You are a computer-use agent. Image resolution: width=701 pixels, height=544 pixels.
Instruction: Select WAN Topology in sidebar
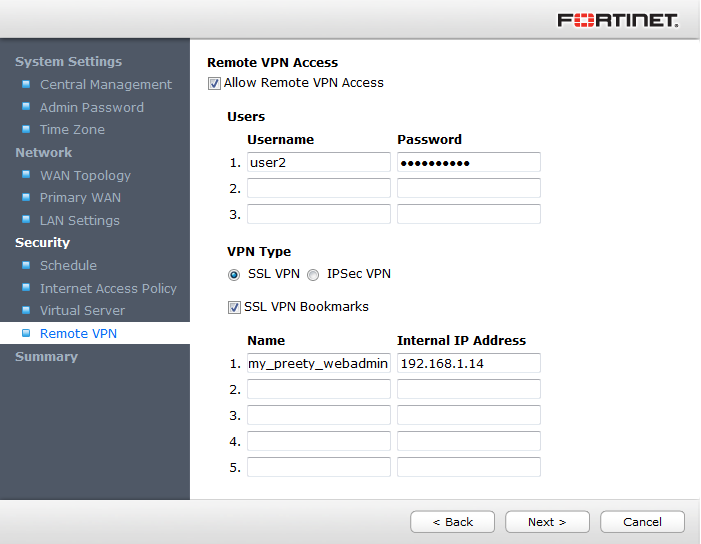click(x=85, y=175)
